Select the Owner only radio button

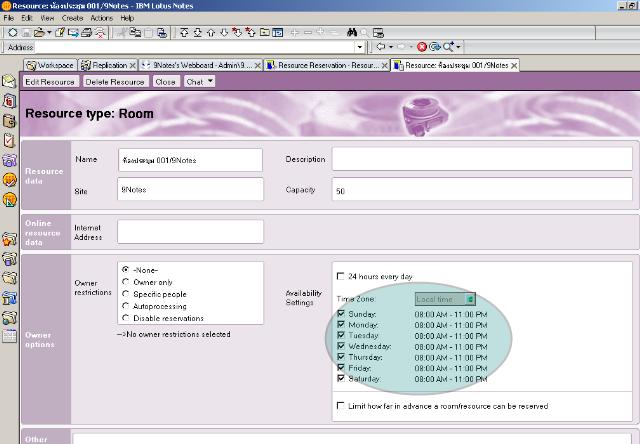[126, 282]
